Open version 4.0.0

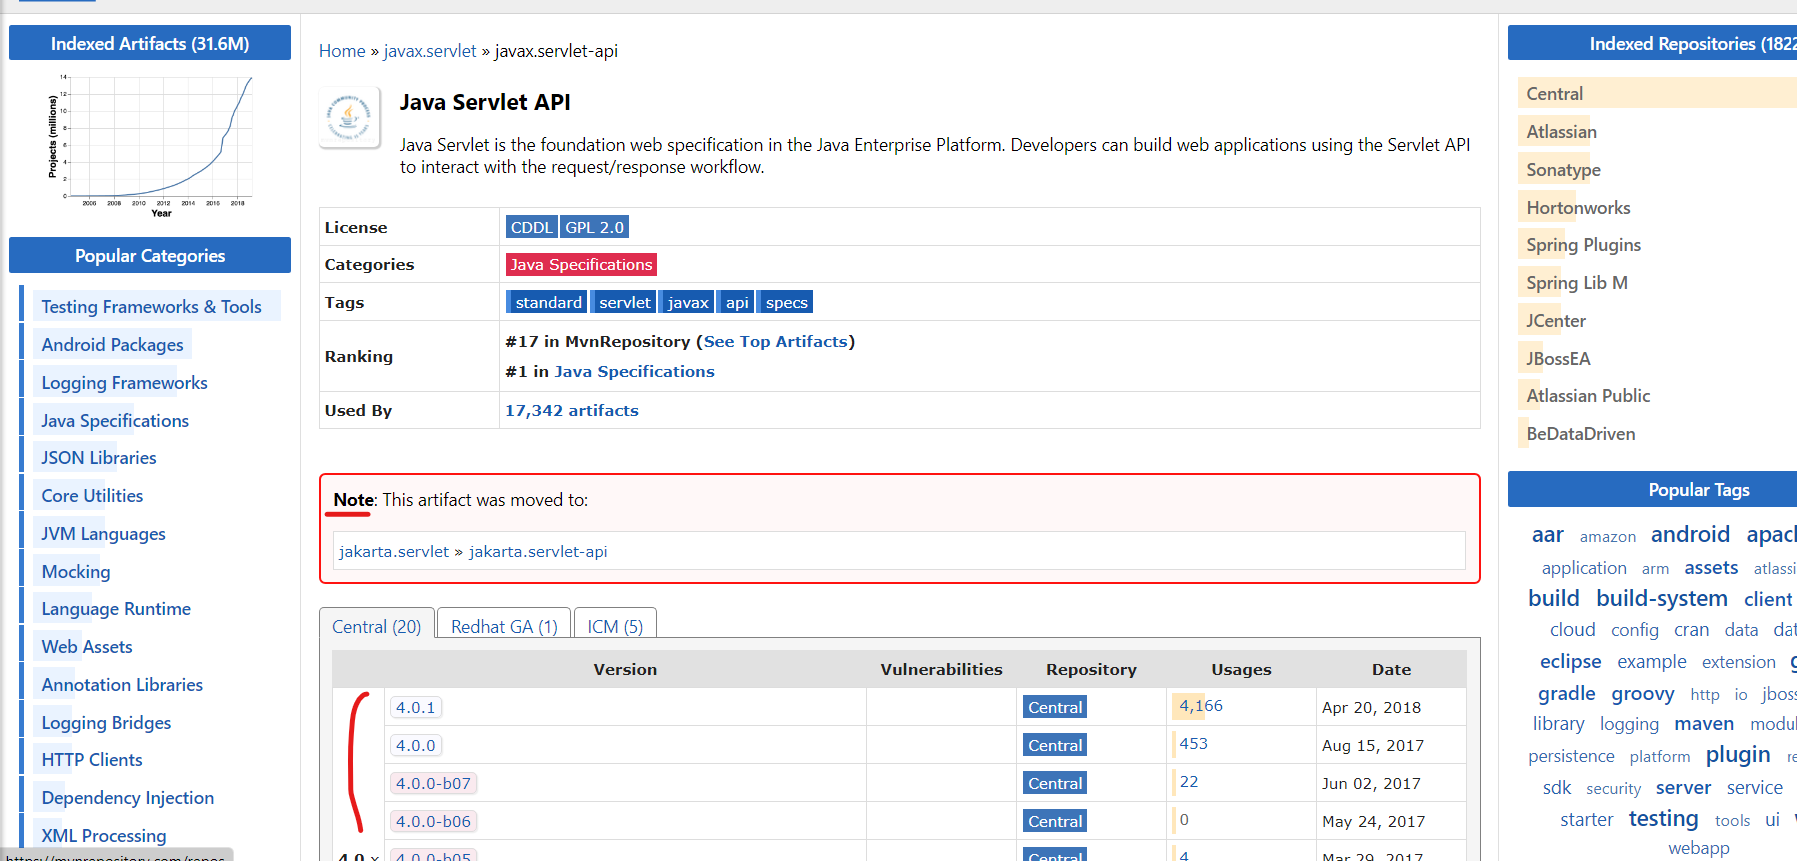tap(416, 746)
